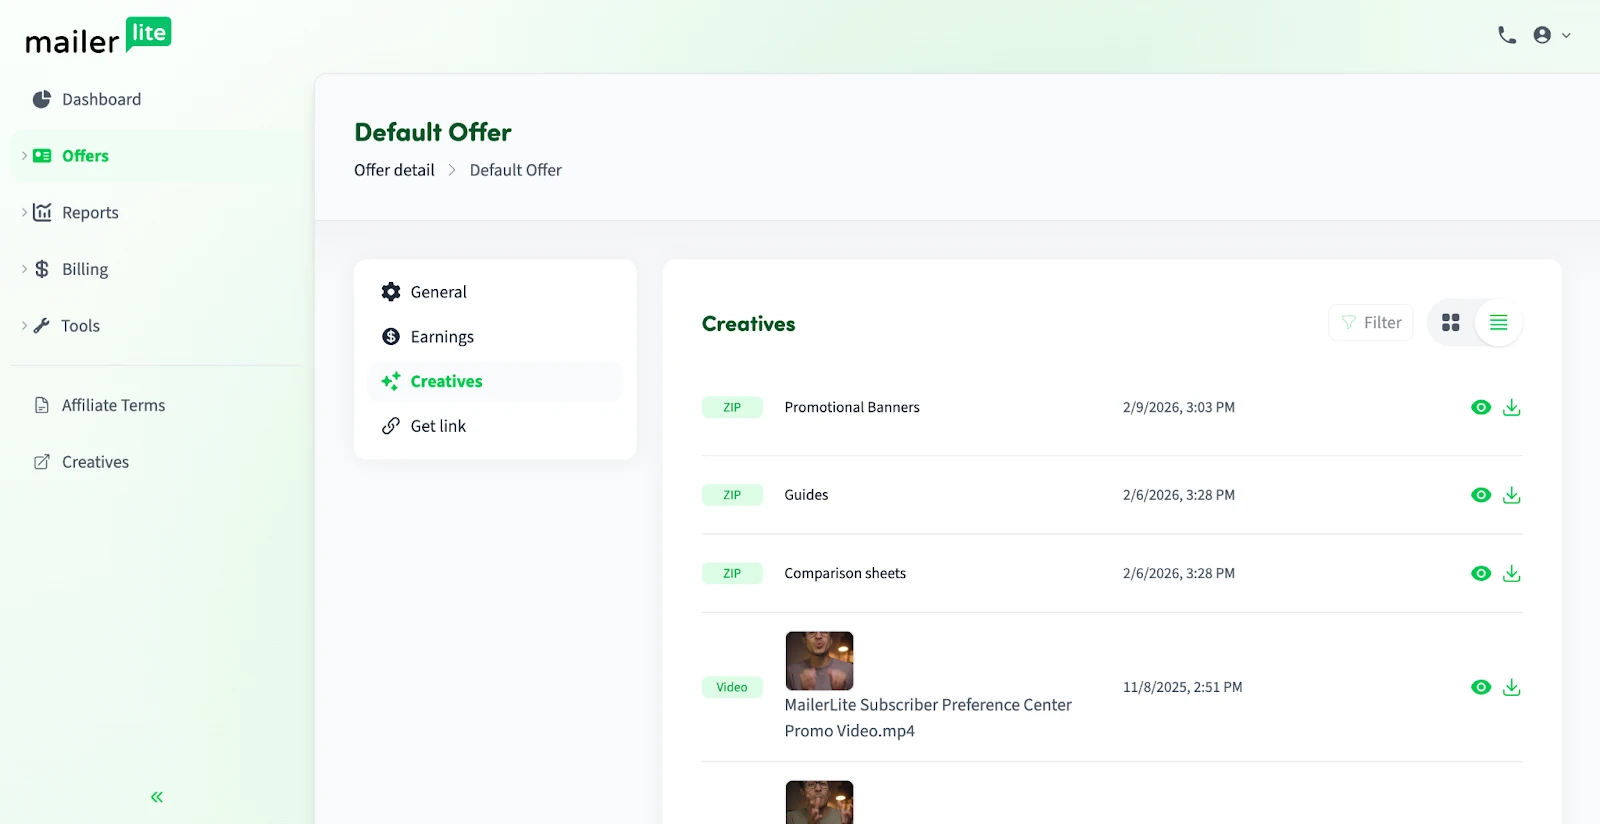
Task: Preview Guides with the eye icon
Action: 1481,495
